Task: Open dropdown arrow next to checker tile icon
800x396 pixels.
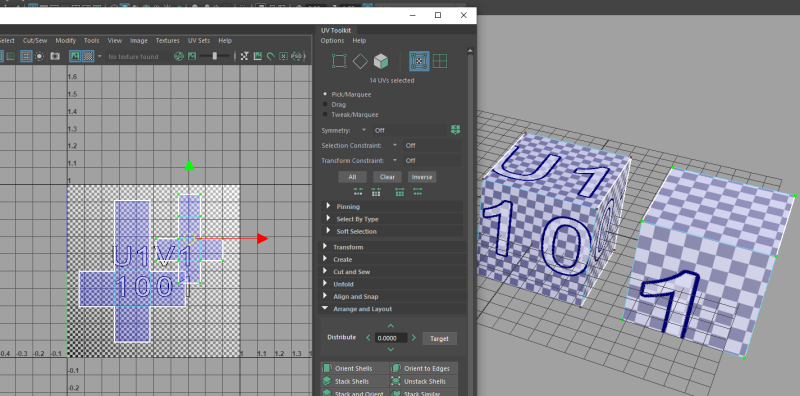Action: pos(99,56)
